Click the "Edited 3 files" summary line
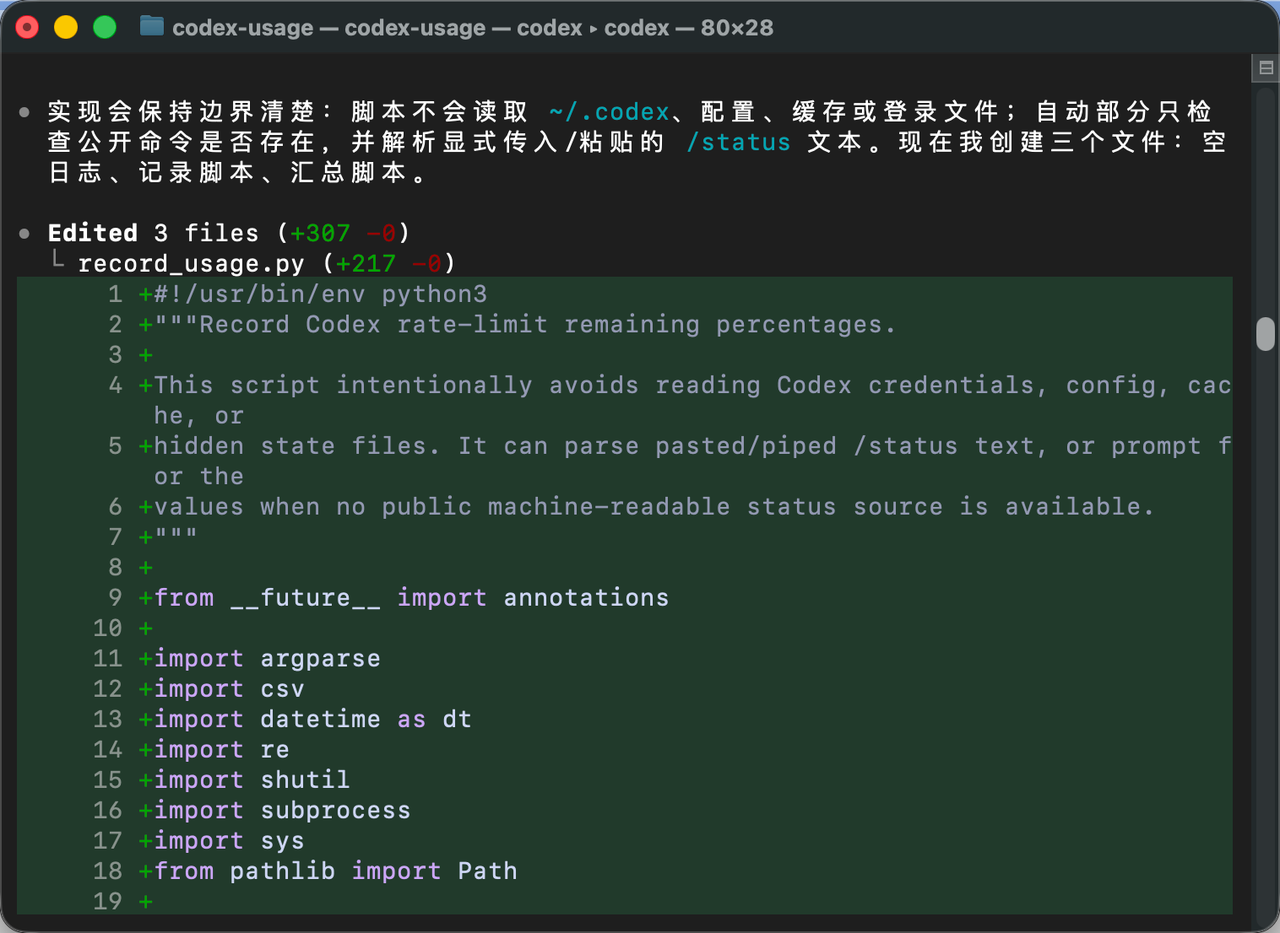1280x933 pixels. [229, 233]
